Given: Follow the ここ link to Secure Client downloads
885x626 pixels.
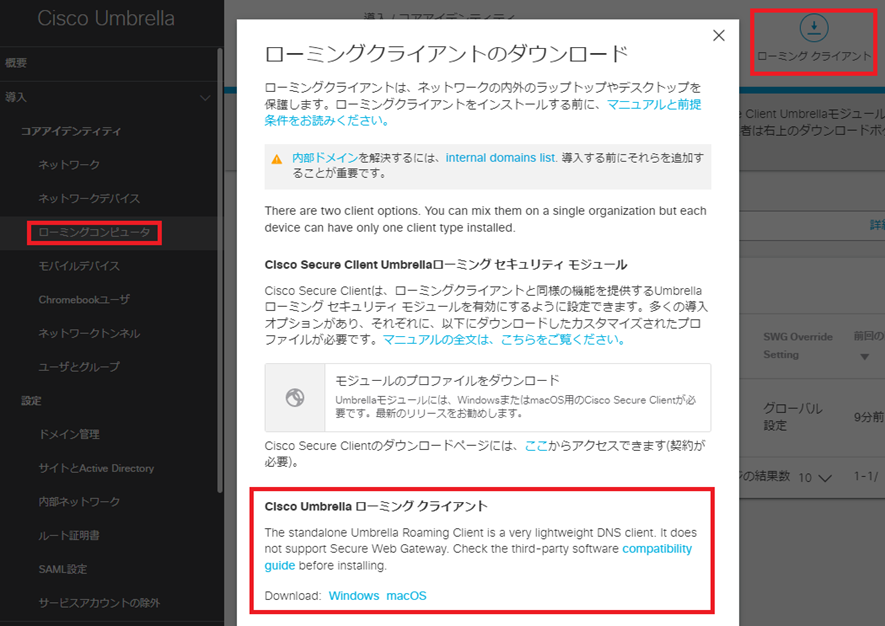Looking at the screenshot, I should pos(536,446).
